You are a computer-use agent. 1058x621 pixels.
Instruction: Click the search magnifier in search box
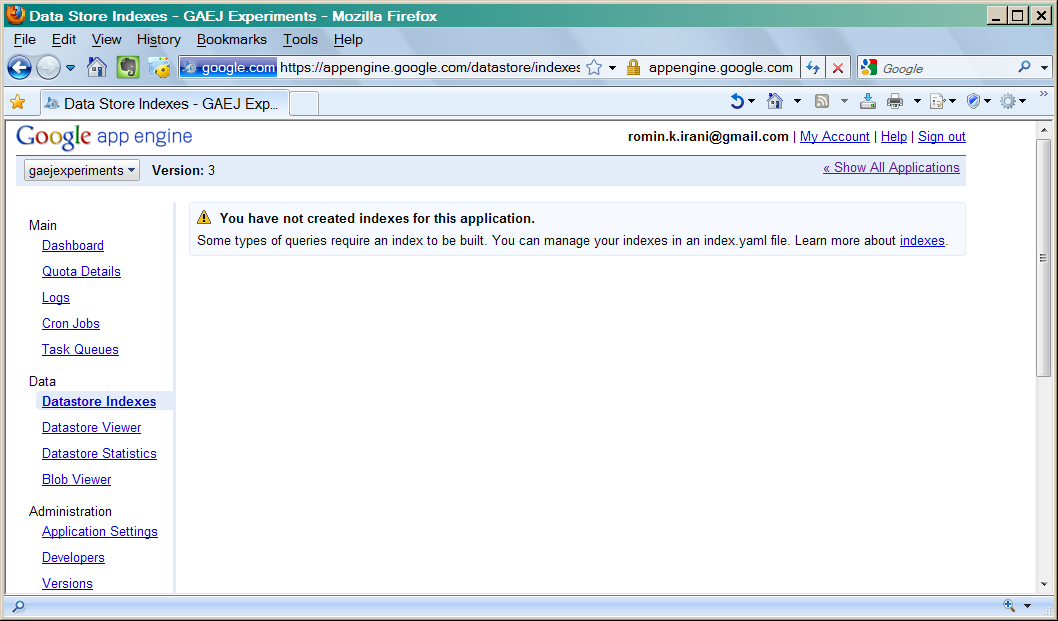click(x=1024, y=67)
